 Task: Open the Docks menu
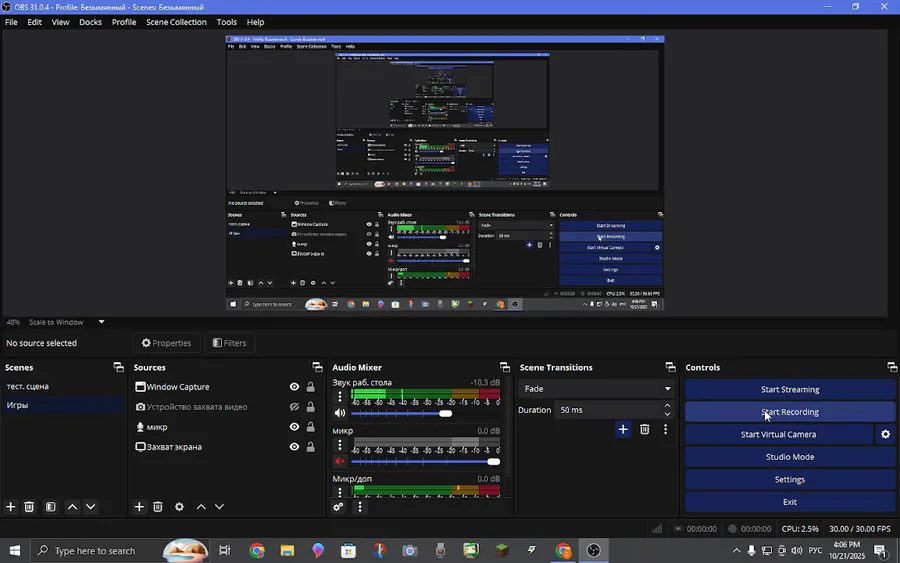(90, 22)
